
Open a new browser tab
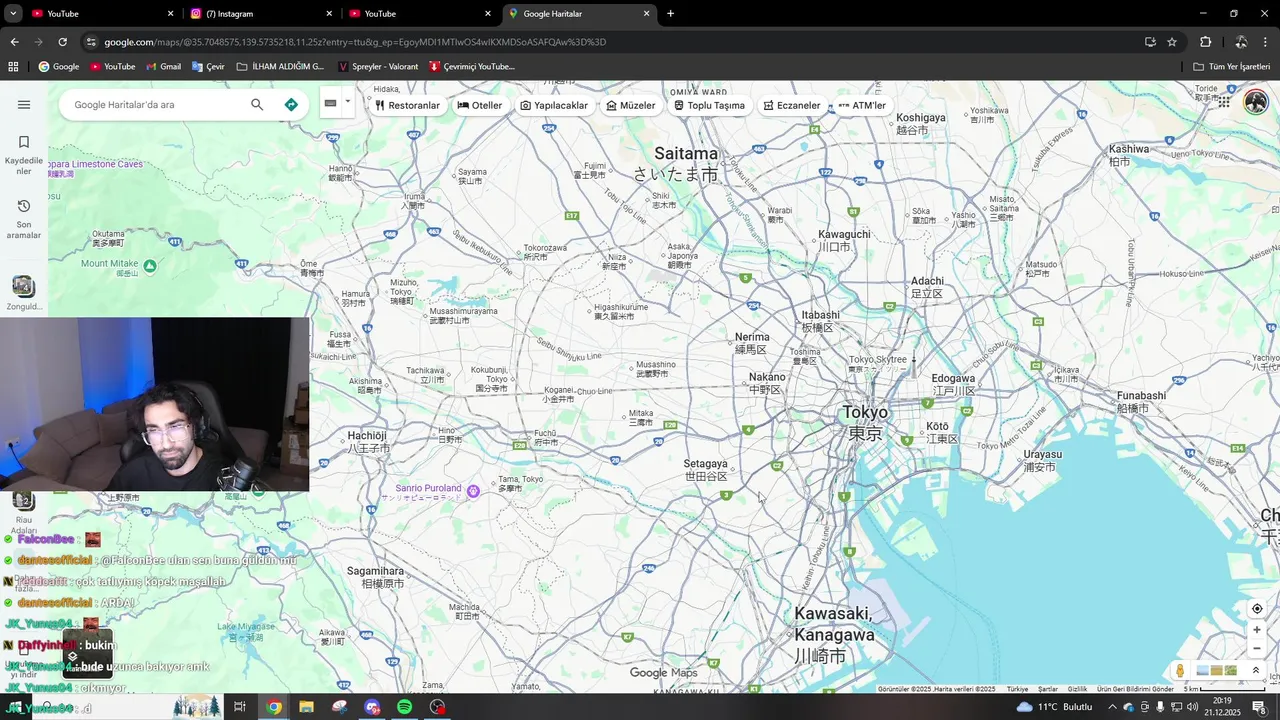point(670,14)
